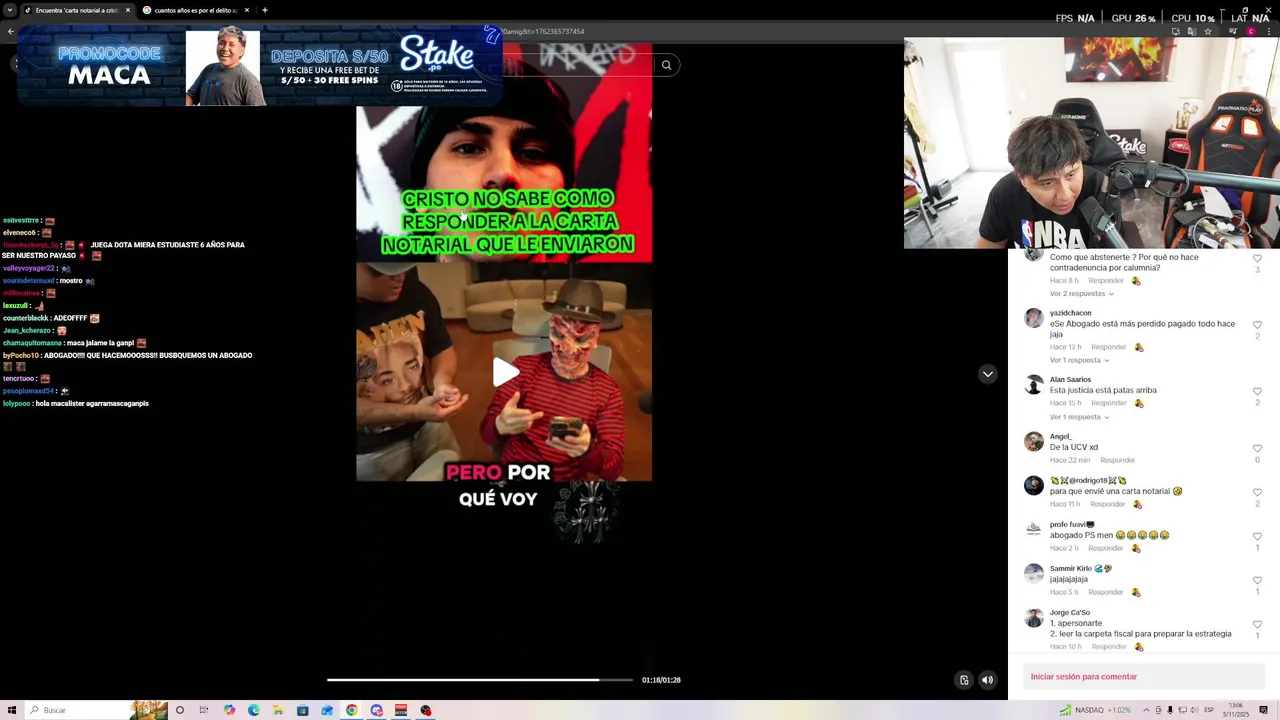This screenshot has width=1280, height=720.
Task: Switch to 'cuantos años es por el delito' tab
Action: [x=195, y=10]
